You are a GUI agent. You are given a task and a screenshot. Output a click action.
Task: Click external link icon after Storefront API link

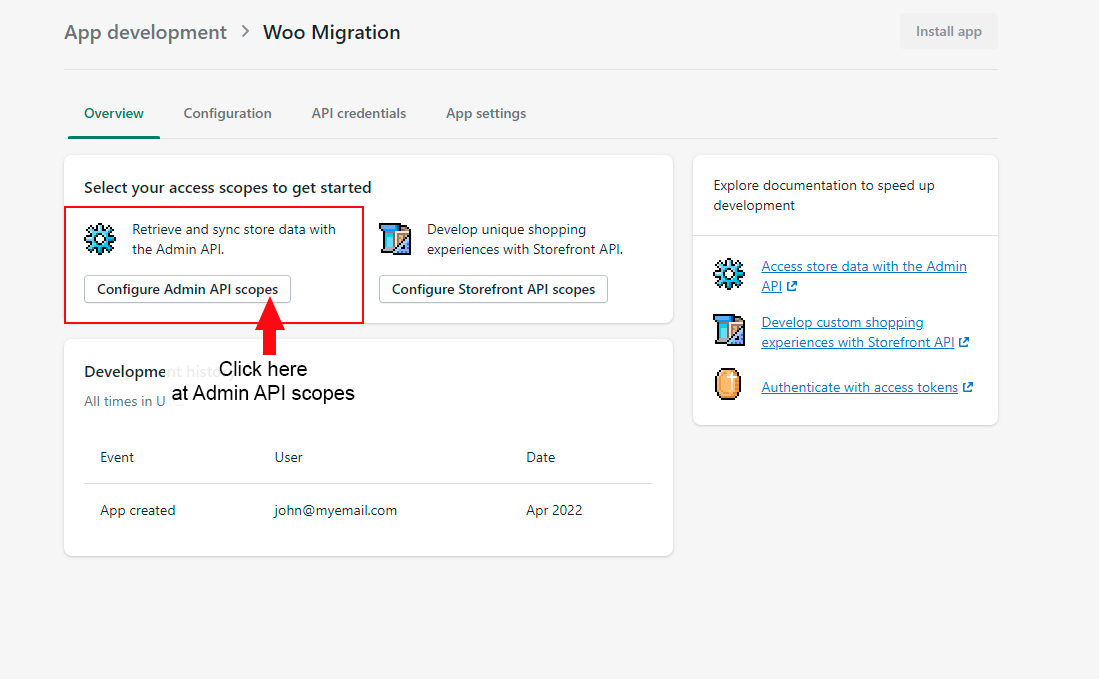964,343
